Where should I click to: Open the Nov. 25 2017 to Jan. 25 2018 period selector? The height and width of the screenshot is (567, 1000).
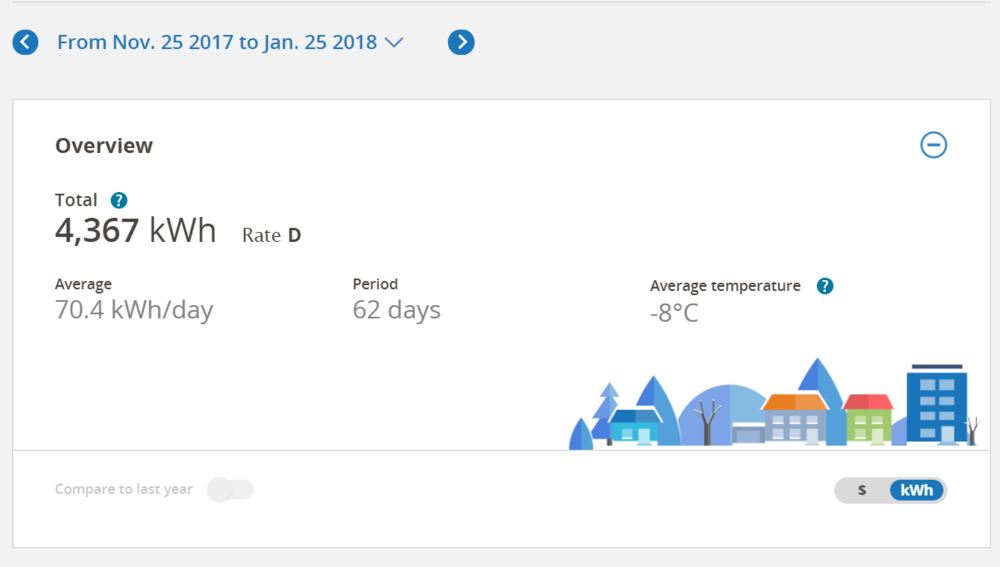217,42
